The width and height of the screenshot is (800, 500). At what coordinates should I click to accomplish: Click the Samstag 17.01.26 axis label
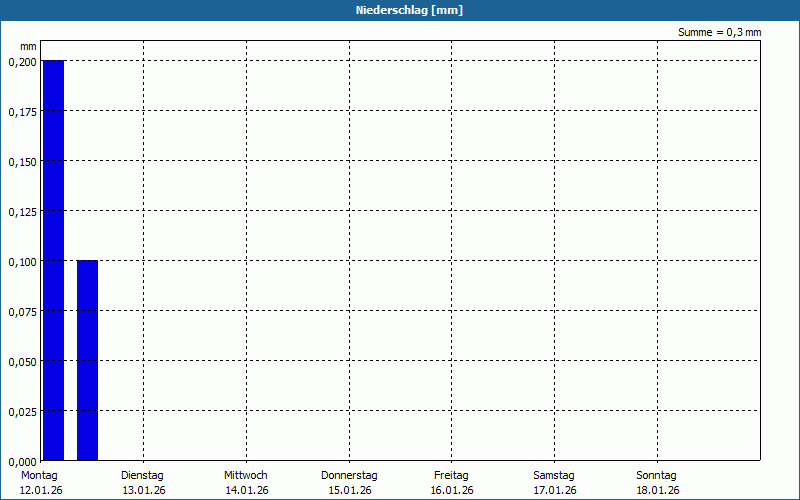tap(555, 483)
